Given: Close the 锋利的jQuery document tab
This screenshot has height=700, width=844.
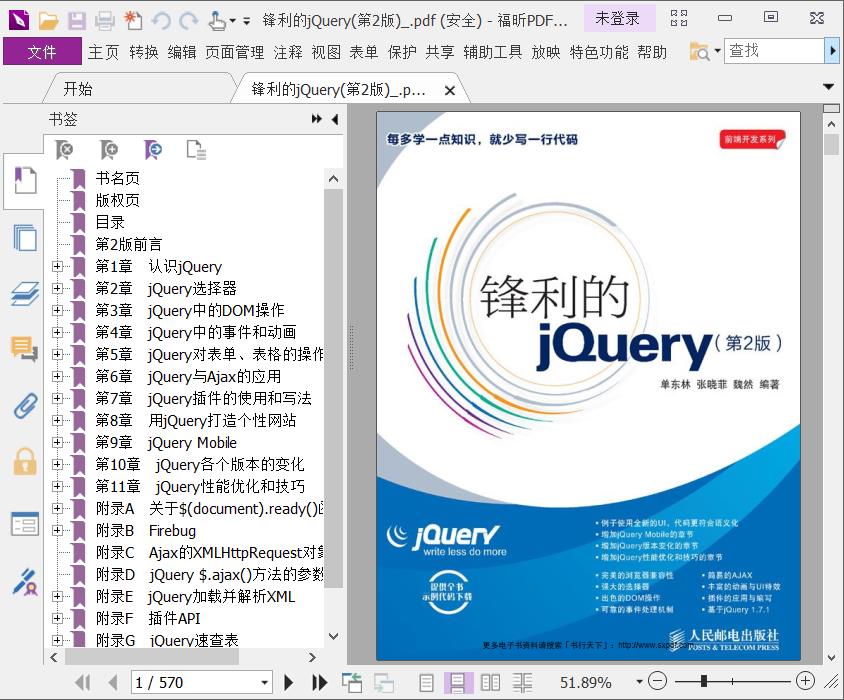Looking at the screenshot, I should [x=450, y=90].
